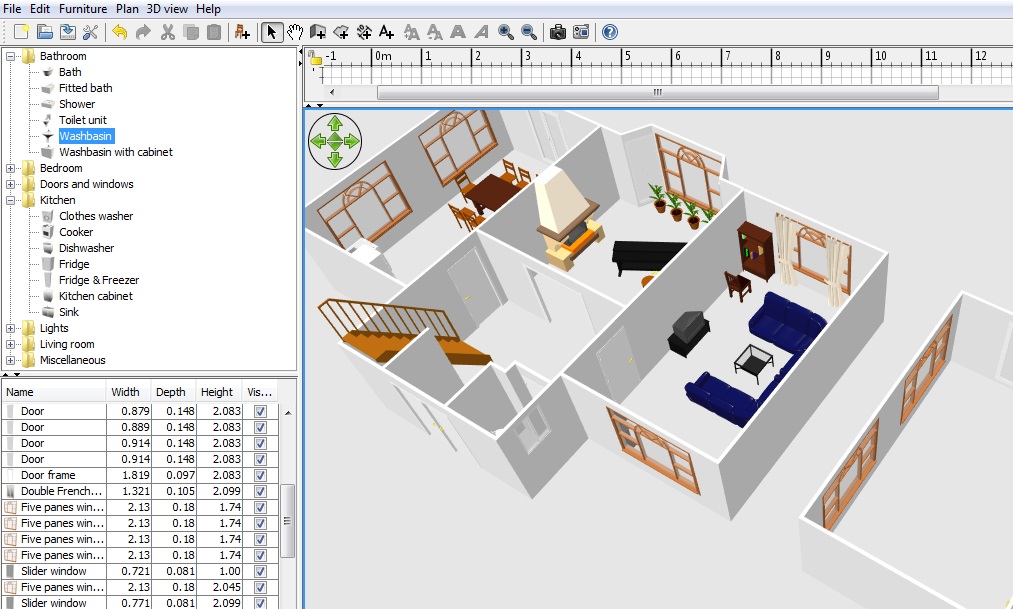
Task: Open the Preferences tools icon
Action: coord(90,32)
